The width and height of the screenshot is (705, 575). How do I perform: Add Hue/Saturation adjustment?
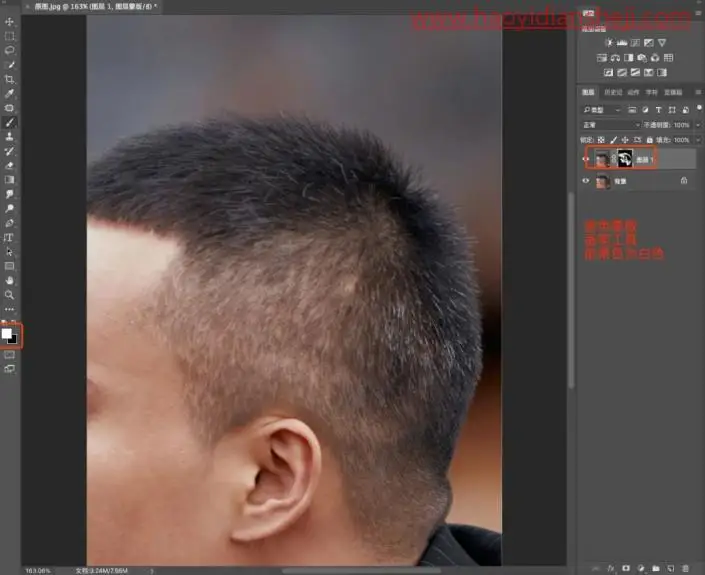tap(602, 58)
